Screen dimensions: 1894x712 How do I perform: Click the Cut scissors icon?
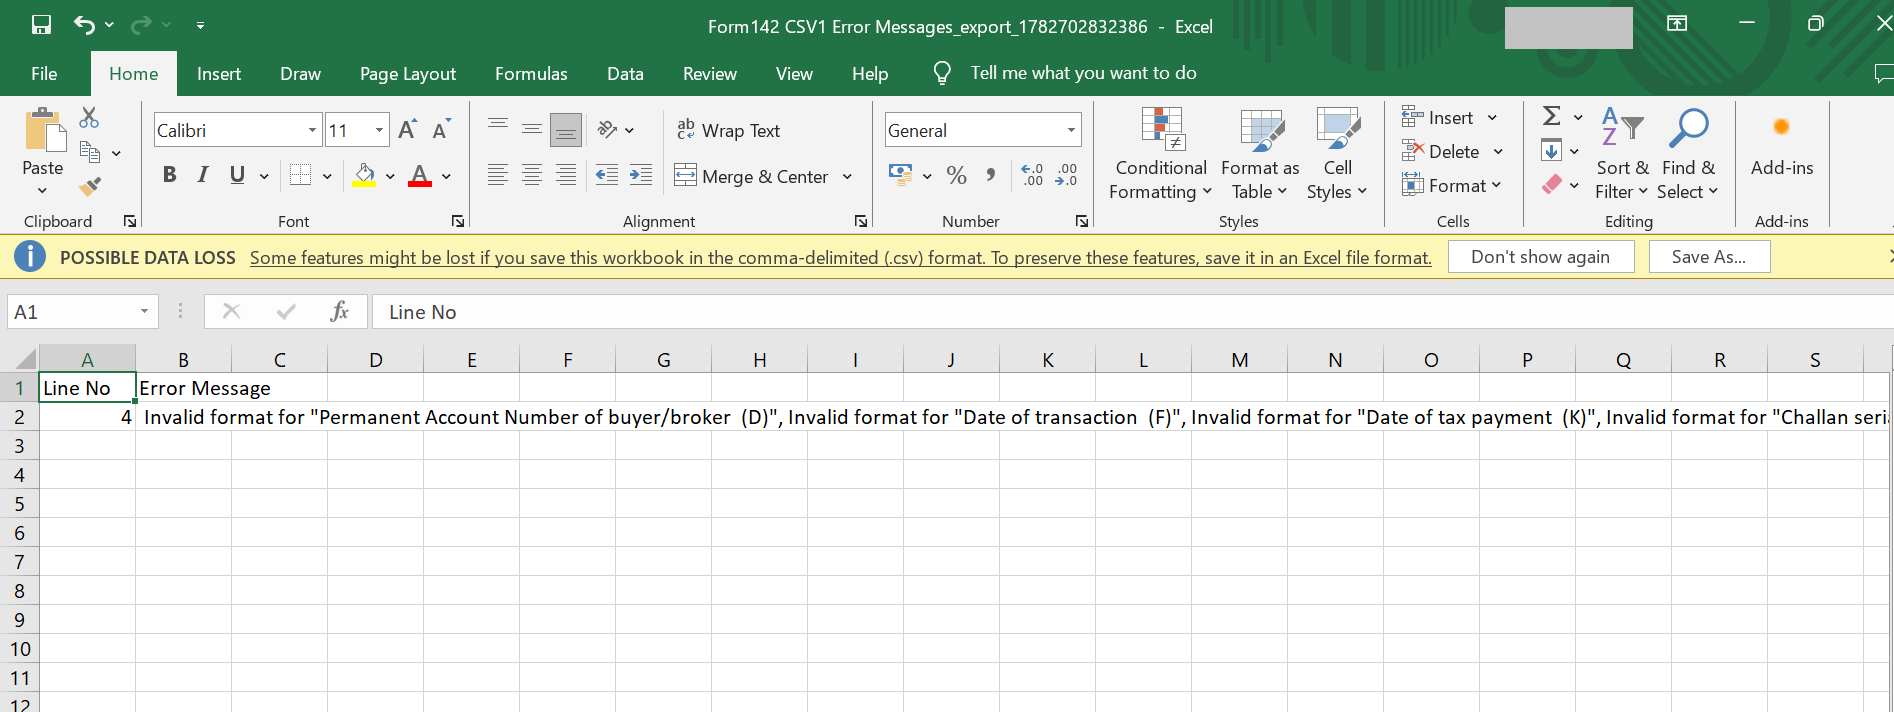click(x=89, y=118)
